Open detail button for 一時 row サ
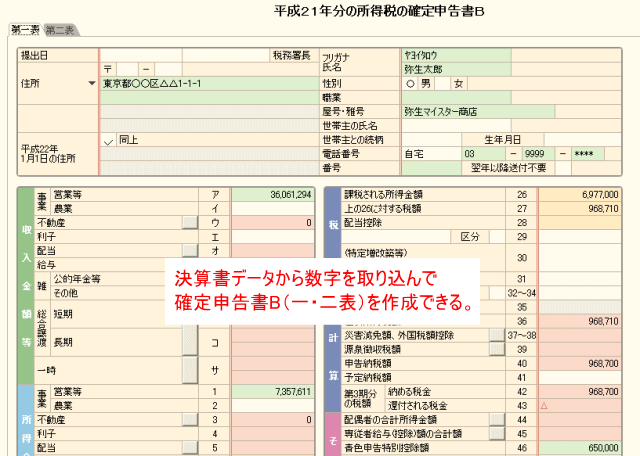The width and height of the screenshot is (640, 456). click(x=190, y=370)
